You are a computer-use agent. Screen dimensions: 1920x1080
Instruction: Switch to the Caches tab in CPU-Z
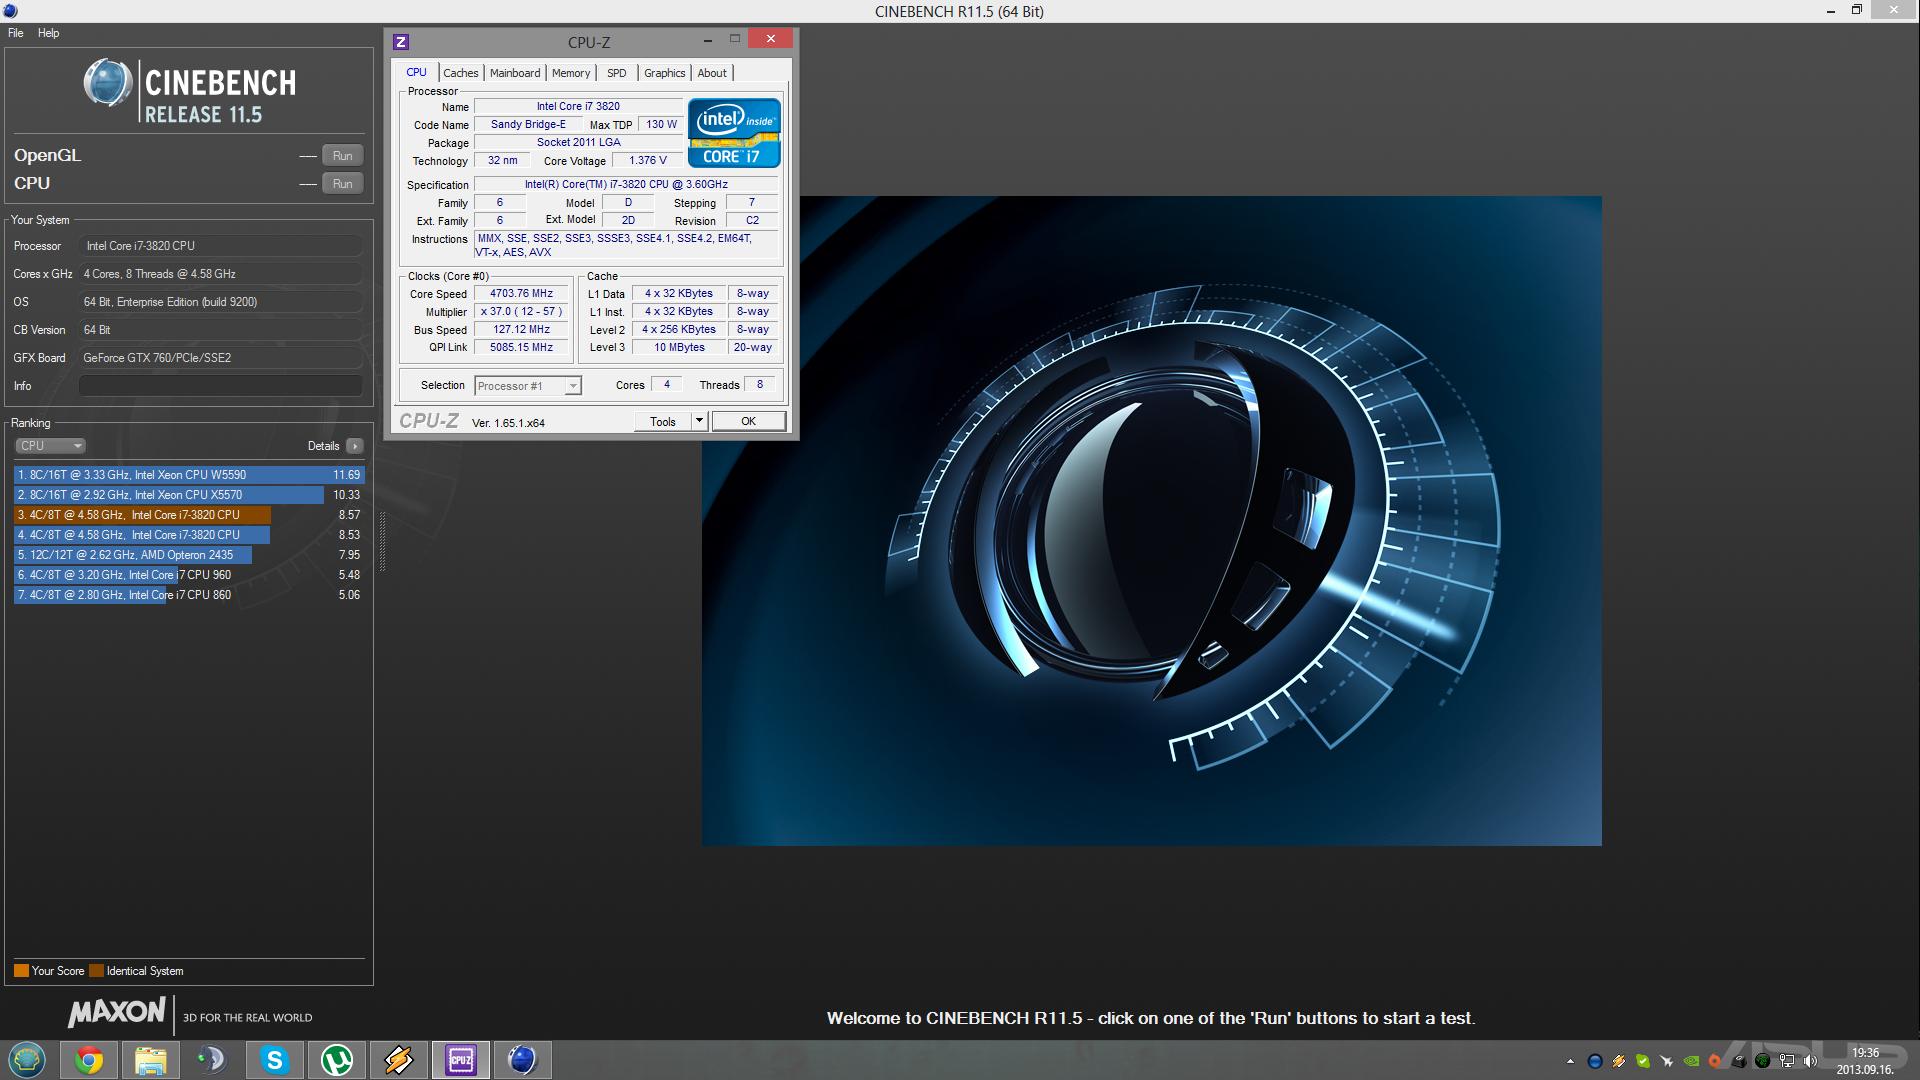point(461,73)
